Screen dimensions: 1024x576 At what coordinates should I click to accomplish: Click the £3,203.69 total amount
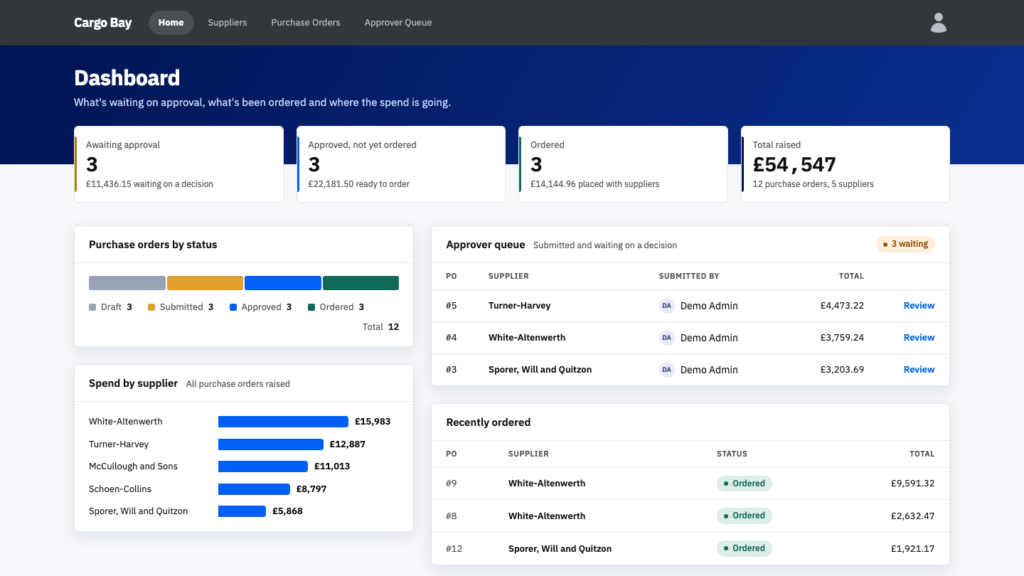(842, 370)
